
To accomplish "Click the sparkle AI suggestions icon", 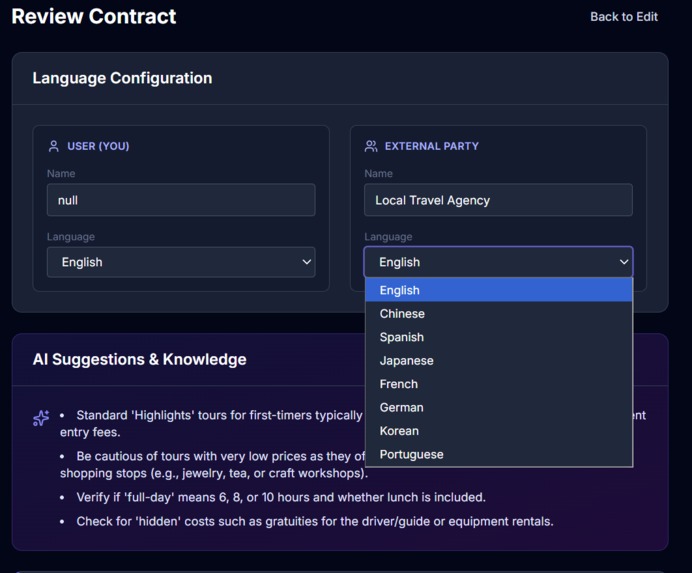I will tap(41, 418).
